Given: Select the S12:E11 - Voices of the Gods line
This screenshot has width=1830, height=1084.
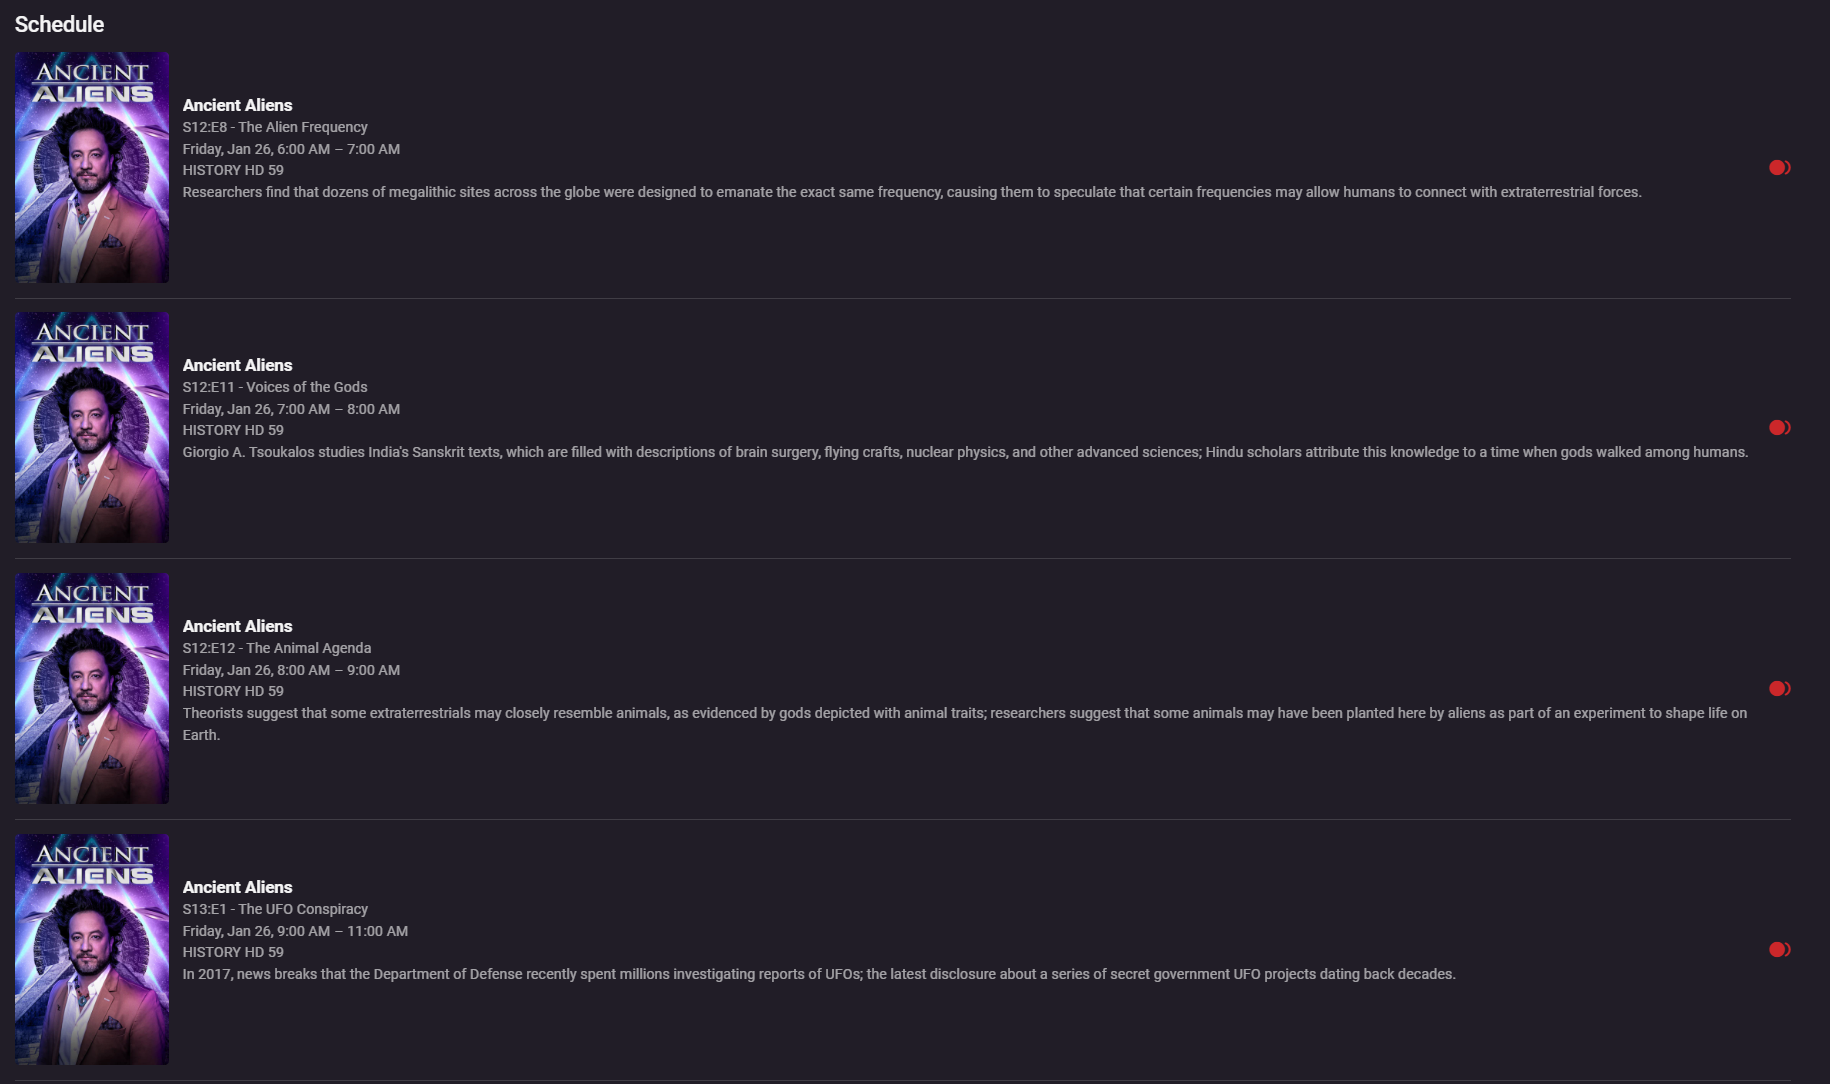Looking at the screenshot, I should pos(275,387).
